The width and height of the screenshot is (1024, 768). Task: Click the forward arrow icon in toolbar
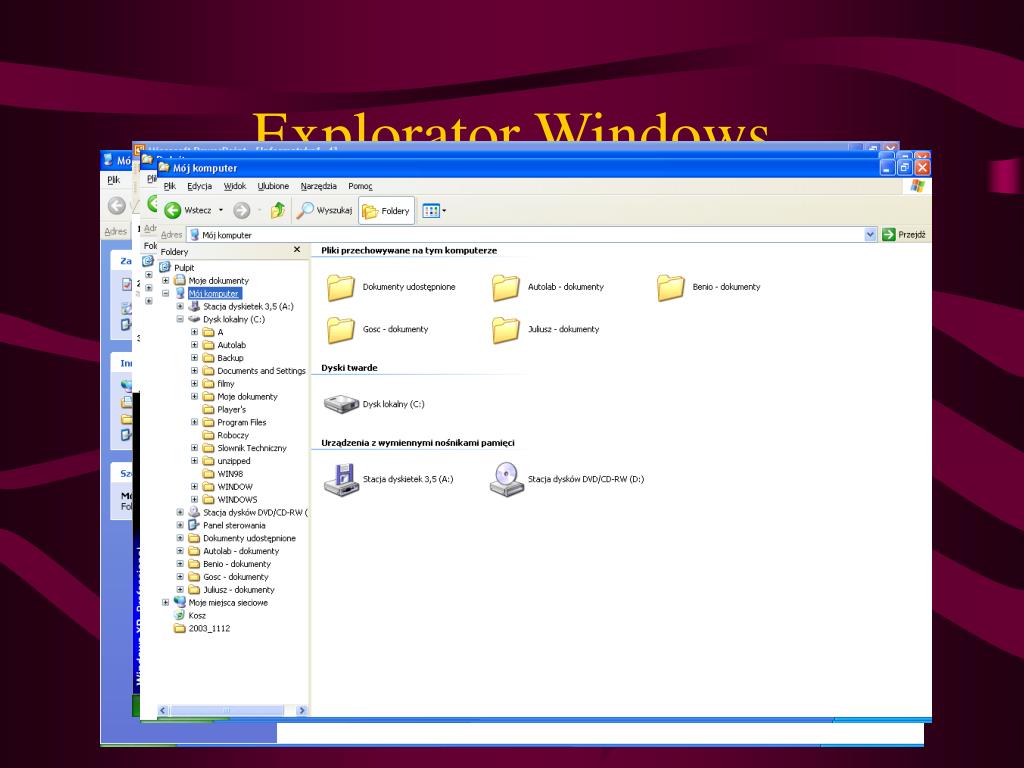coord(242,210)
